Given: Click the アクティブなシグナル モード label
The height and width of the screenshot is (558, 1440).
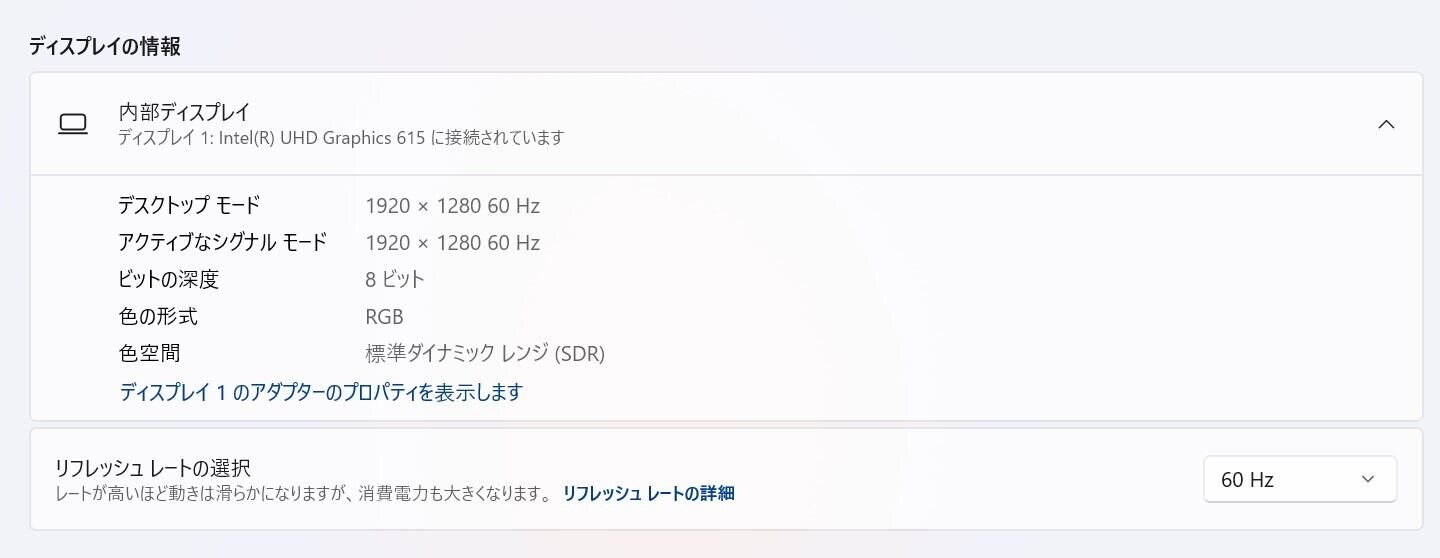Looking at the screenshot, I should 222,243.
